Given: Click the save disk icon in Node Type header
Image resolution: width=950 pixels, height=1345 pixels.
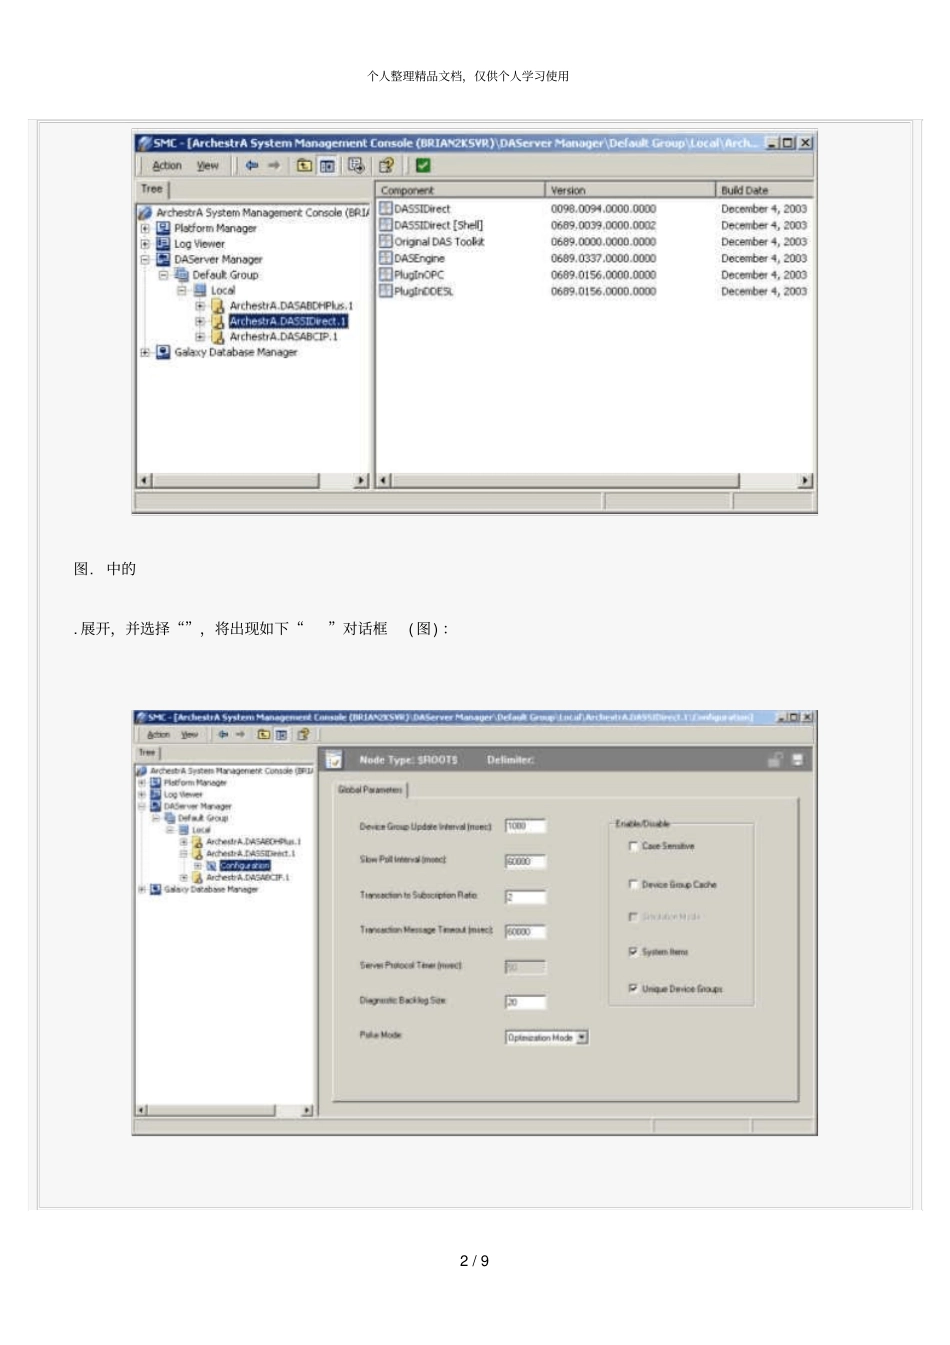Looking at the screenshot, I should click(x=797, y=760).
